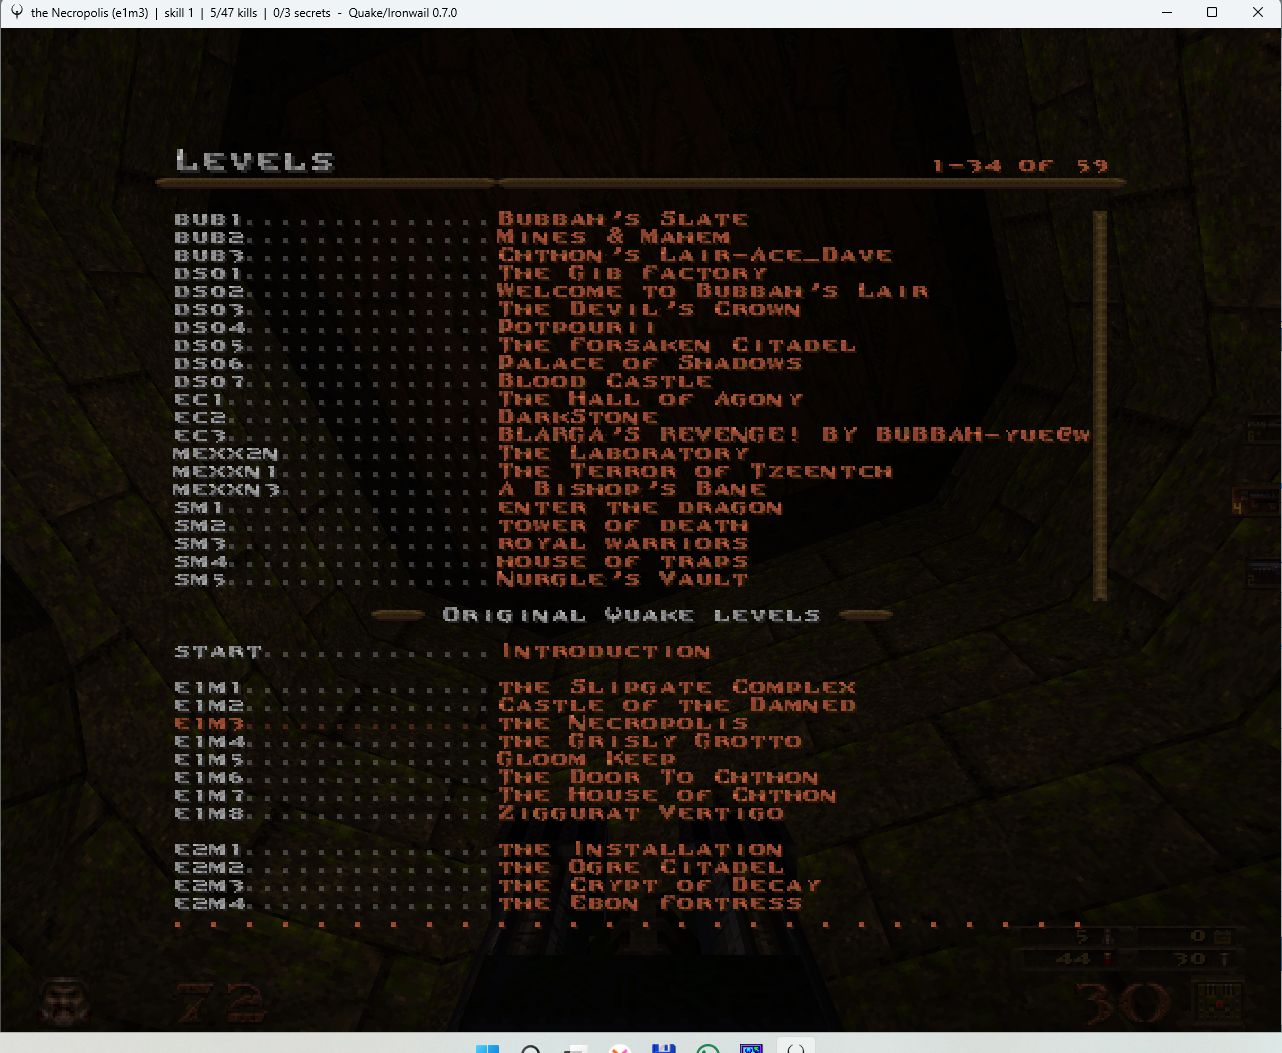Pick DS01 The Gib Factory
The image size is (1282, 1053).
pos(470,273)
